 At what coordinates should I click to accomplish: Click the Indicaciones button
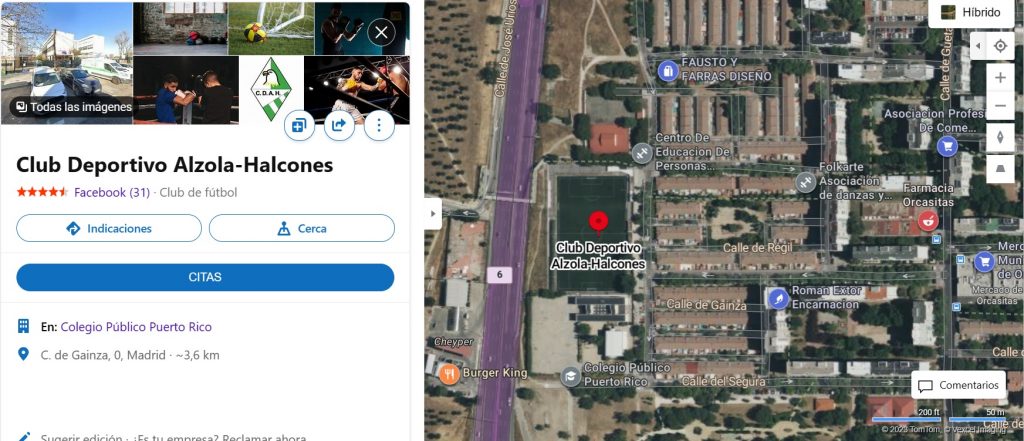coord(109,228)
